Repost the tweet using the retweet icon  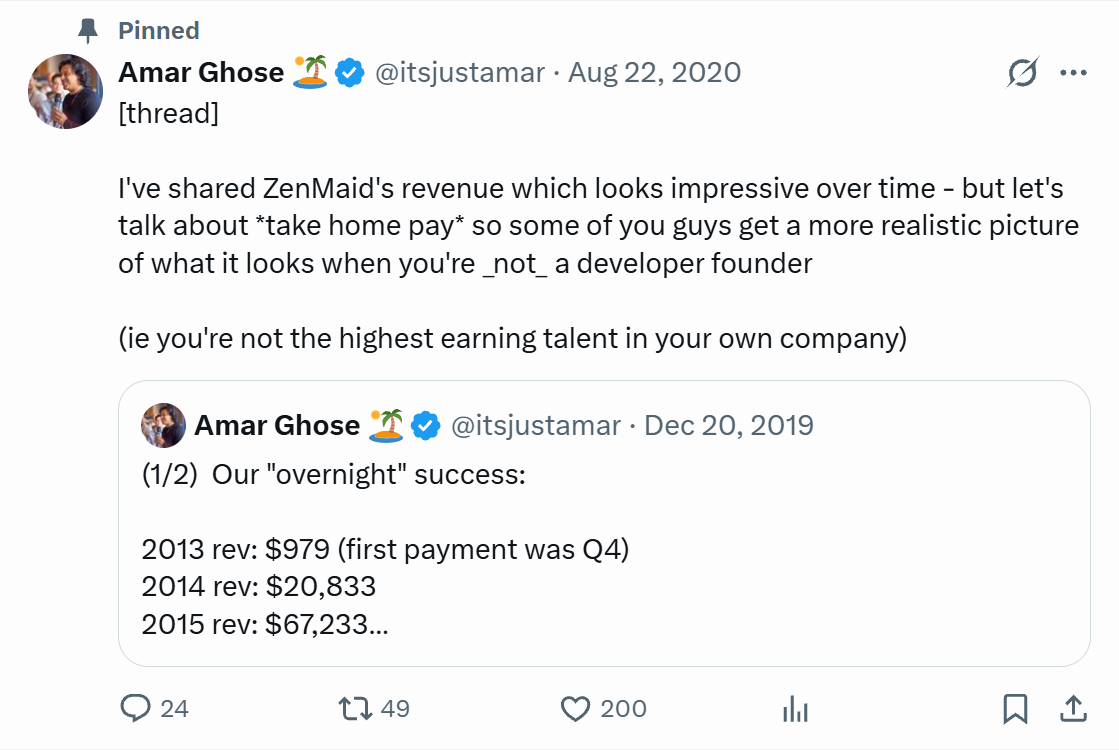tap(355, 709)
